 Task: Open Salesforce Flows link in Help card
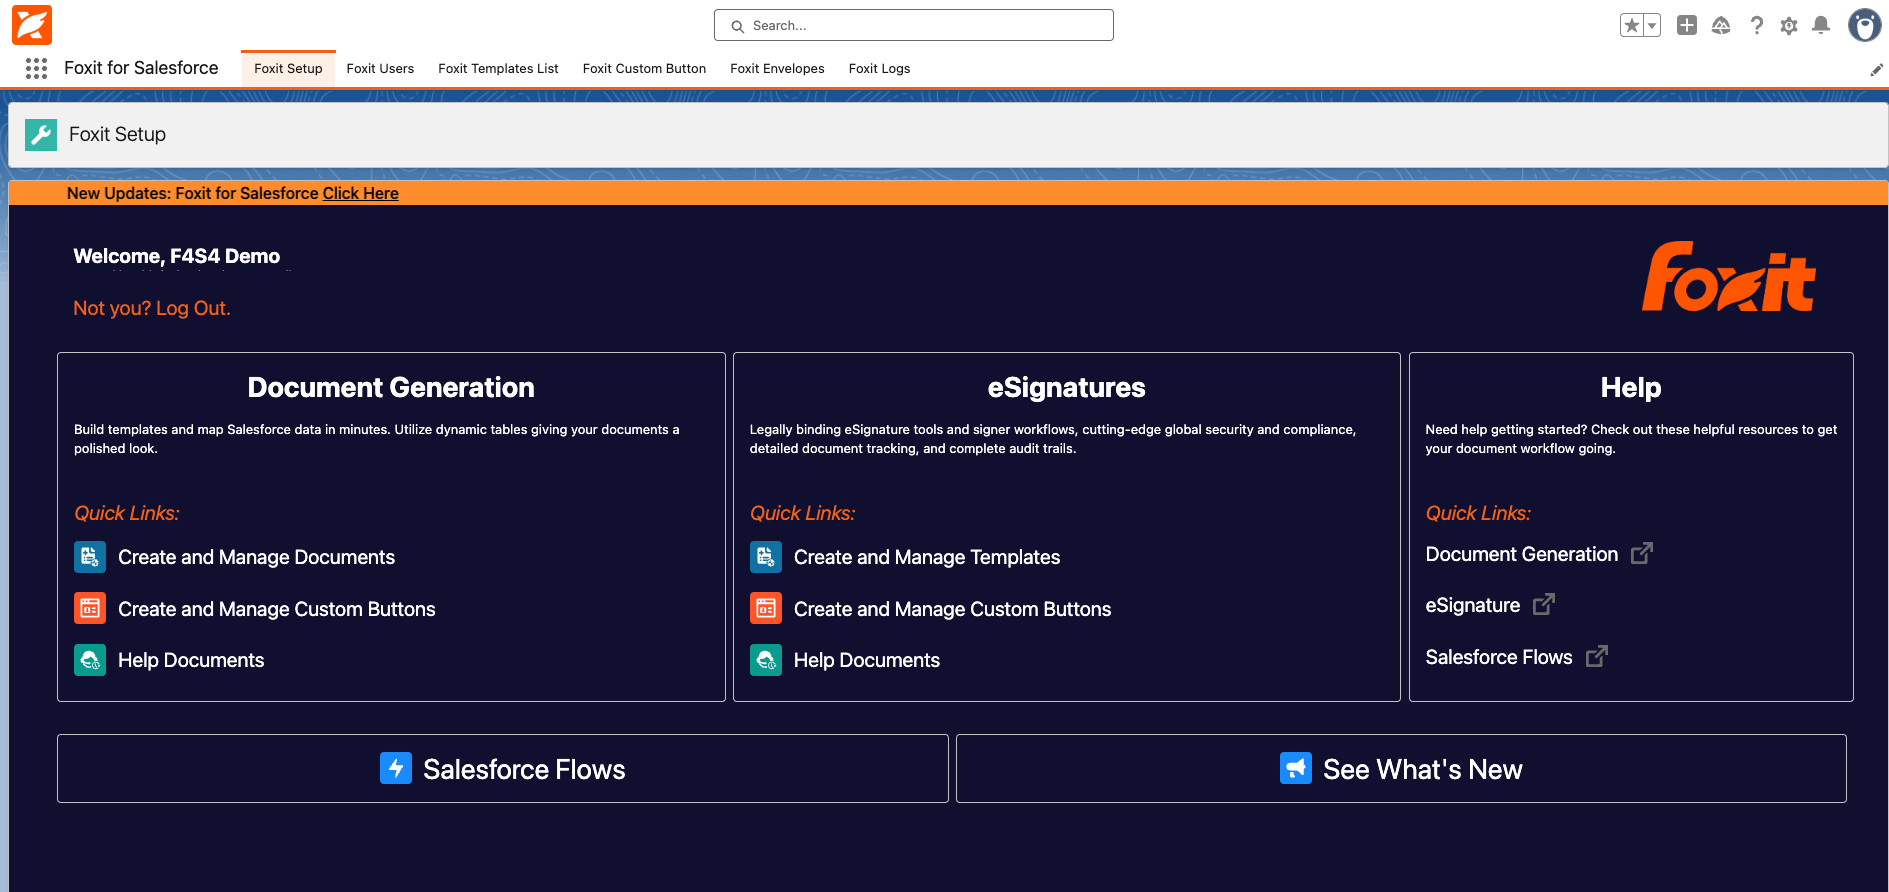[1499, 657]
